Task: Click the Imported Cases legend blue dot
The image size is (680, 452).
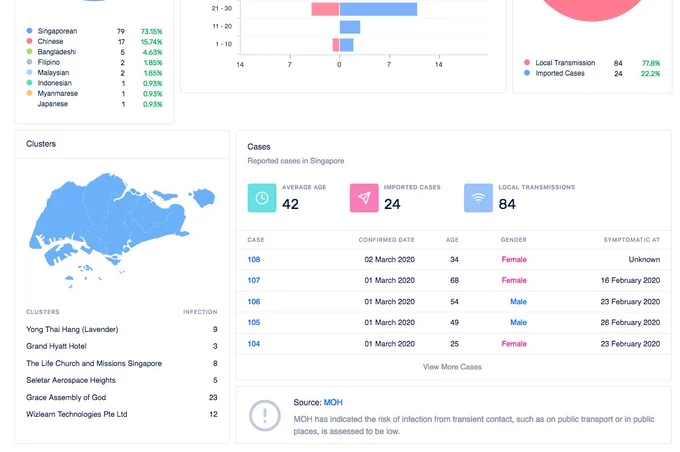Action: (x=527, y=73)
